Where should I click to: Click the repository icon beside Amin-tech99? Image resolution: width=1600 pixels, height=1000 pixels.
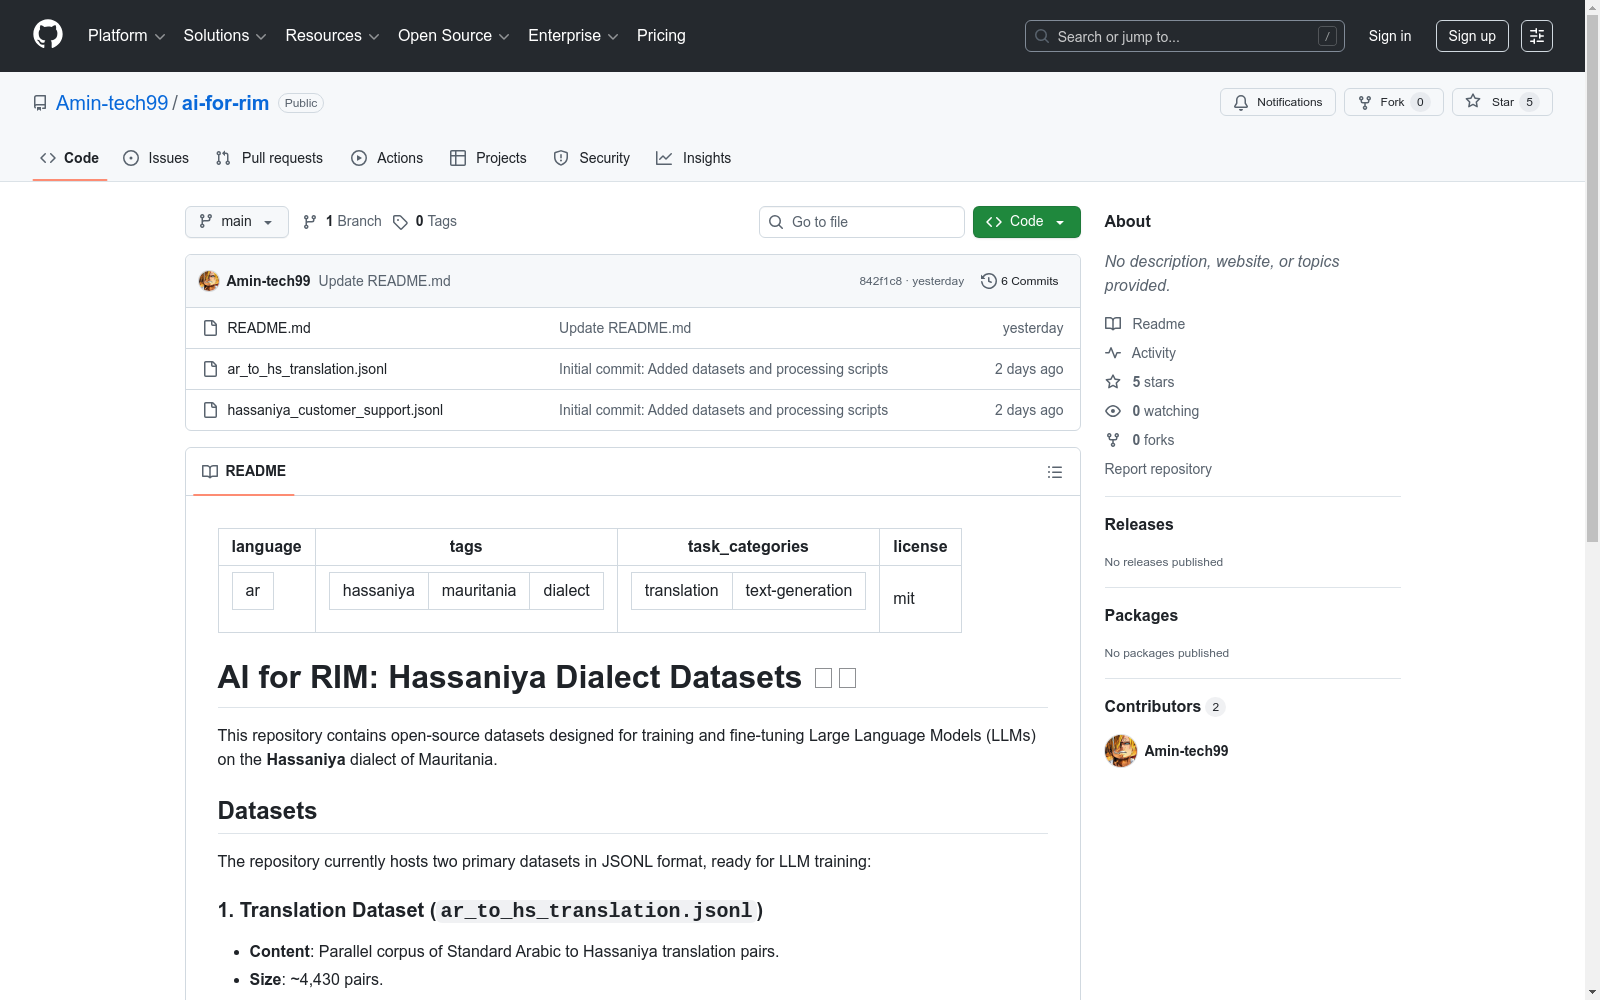pos(40,103)
